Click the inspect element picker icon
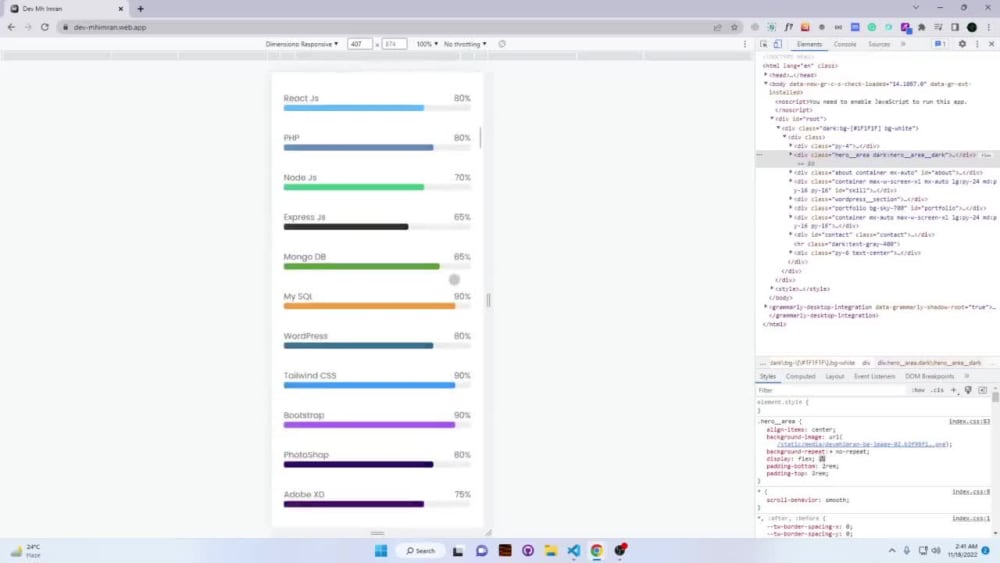 (763, 44)
